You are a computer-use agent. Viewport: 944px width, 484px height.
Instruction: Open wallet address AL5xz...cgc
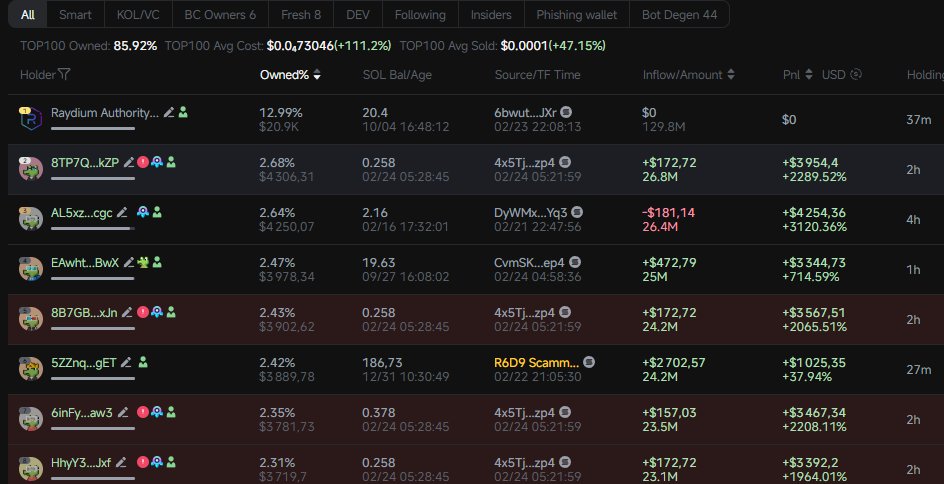82,213
